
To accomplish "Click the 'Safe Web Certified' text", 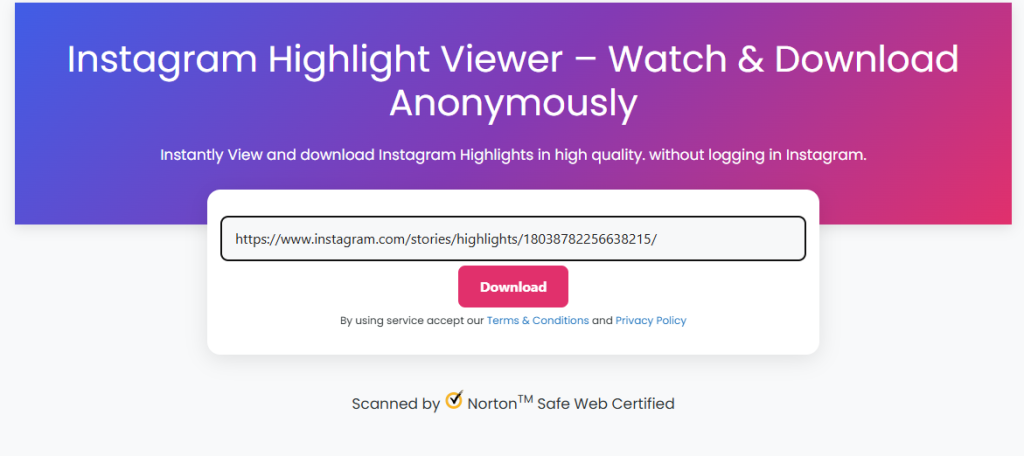I will click(x=605, y=404).
